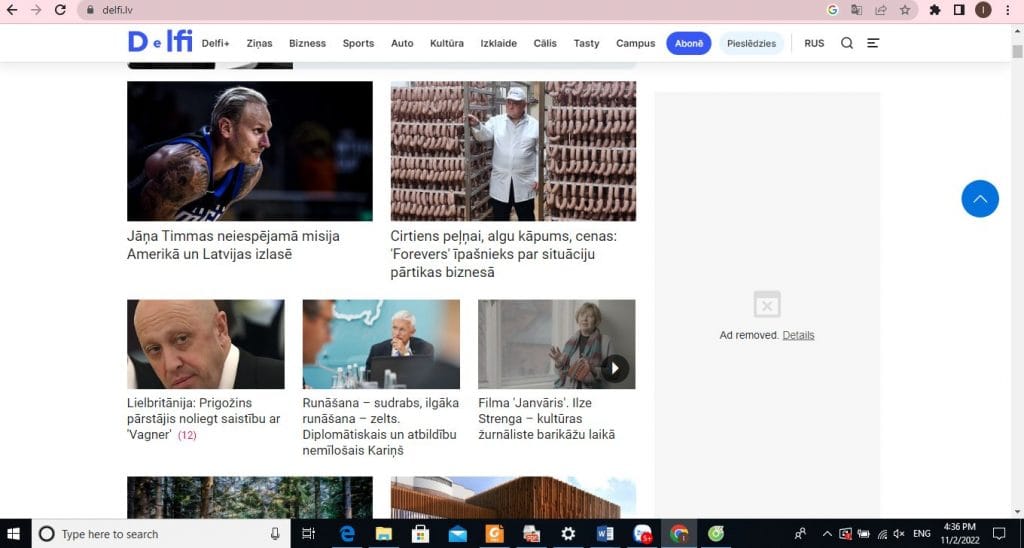
Task: Click the Pieslēdzies login button
Action: pos(751,43)
